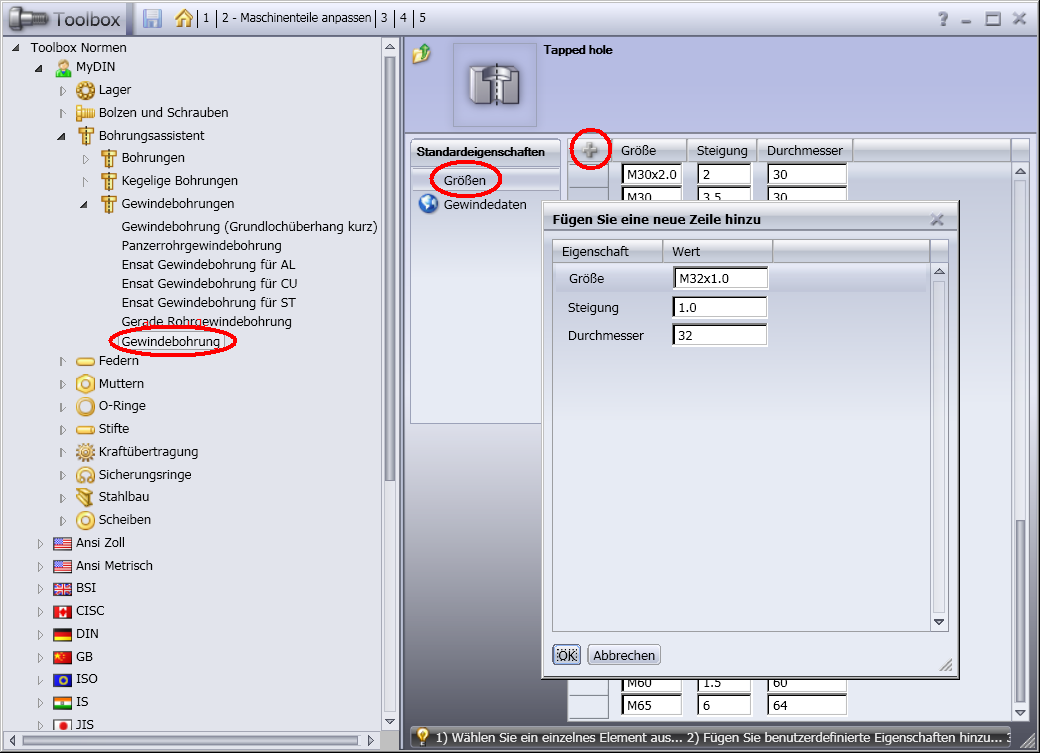Click the save disk icon in toolbar

coord(153,18)
